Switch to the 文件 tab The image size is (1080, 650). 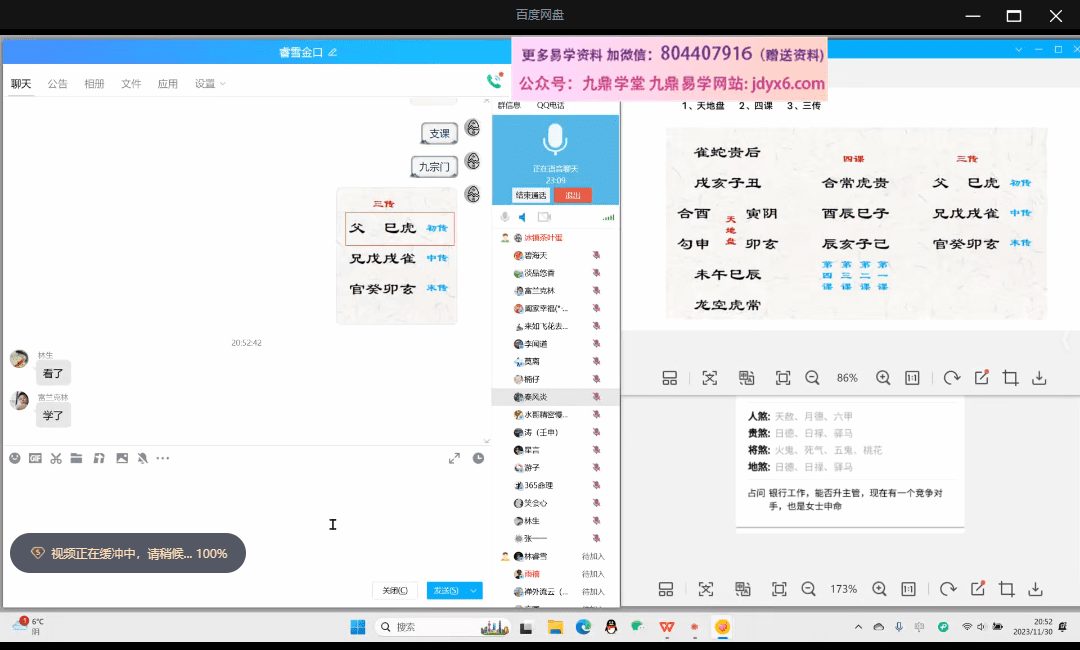(131, 84)
